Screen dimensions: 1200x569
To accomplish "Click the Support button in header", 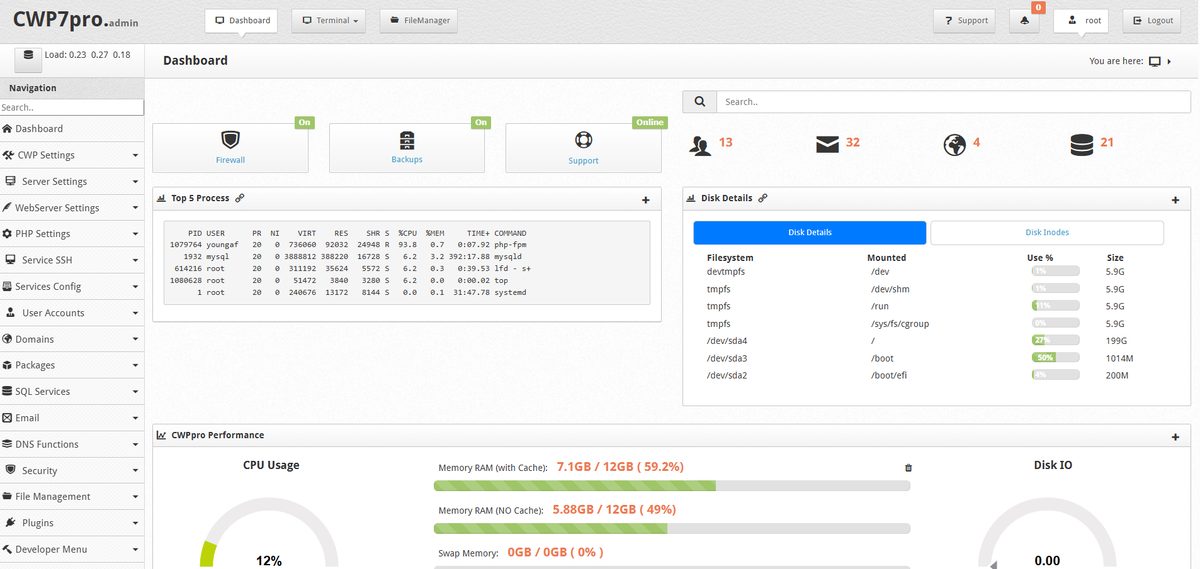I will 965,20.
